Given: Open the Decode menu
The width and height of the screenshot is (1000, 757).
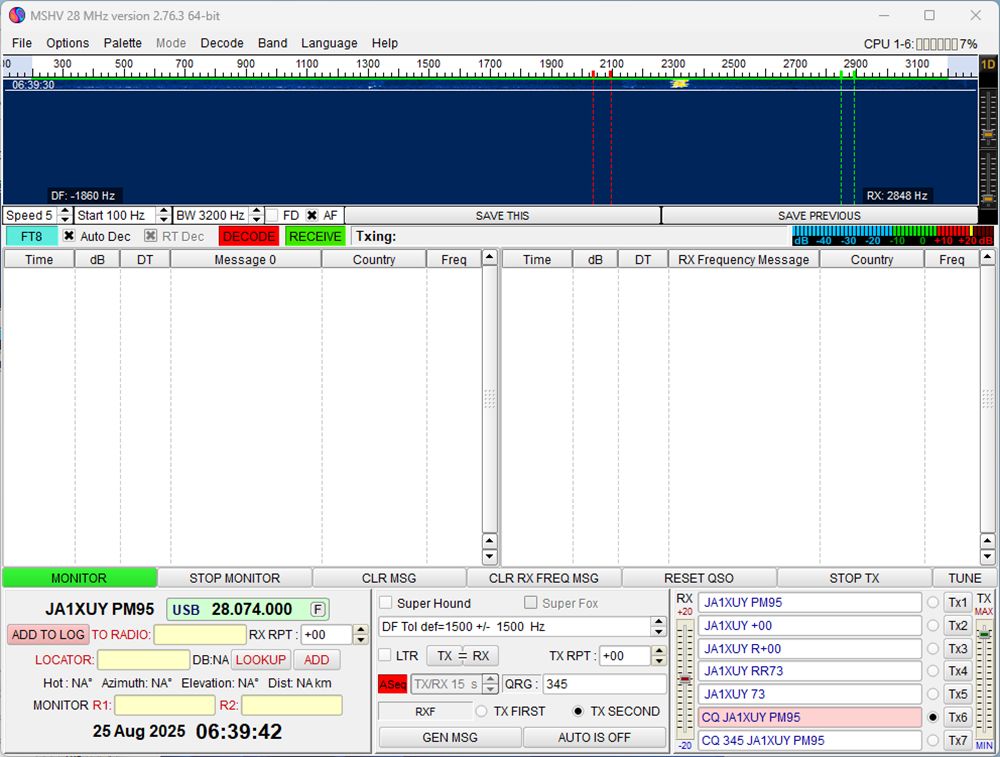Looking at the screenshot, I should [x=221, y=43].
